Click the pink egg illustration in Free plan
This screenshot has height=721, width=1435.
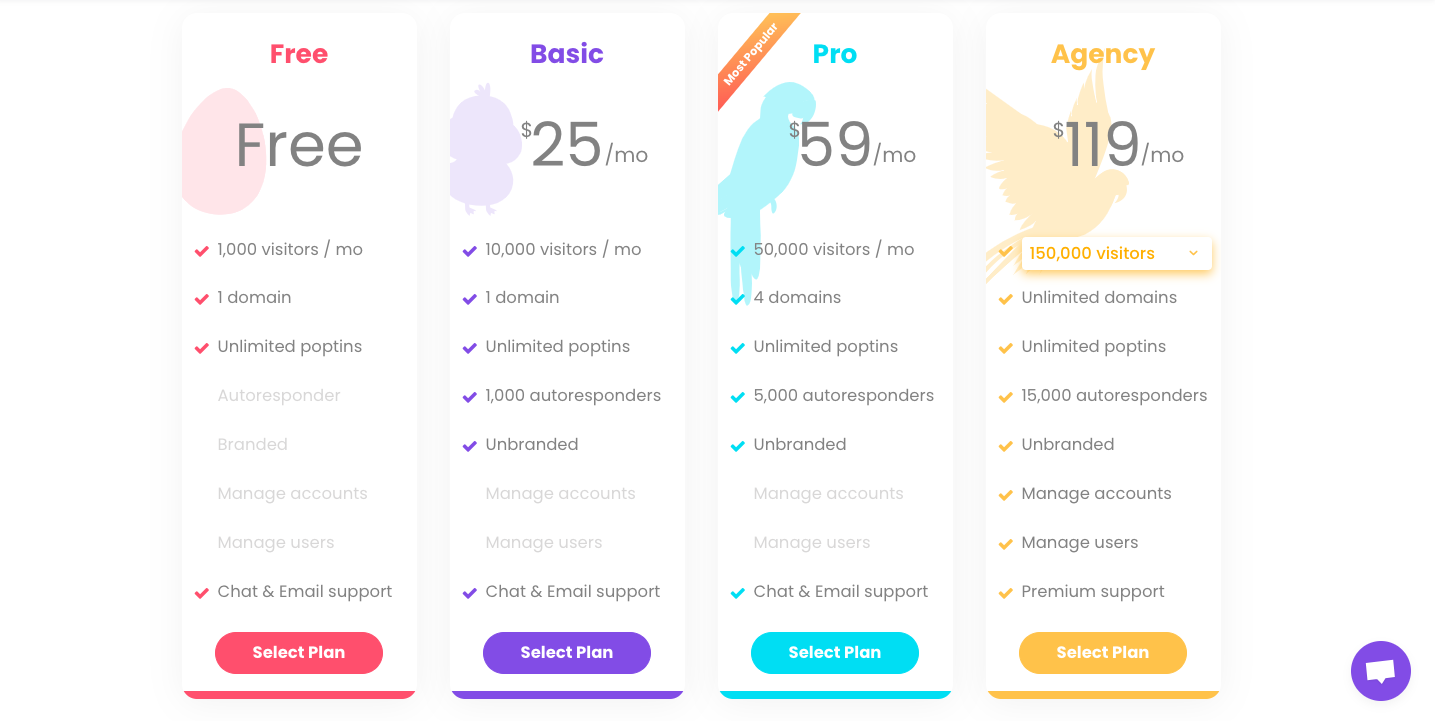[x=224, y=151]
